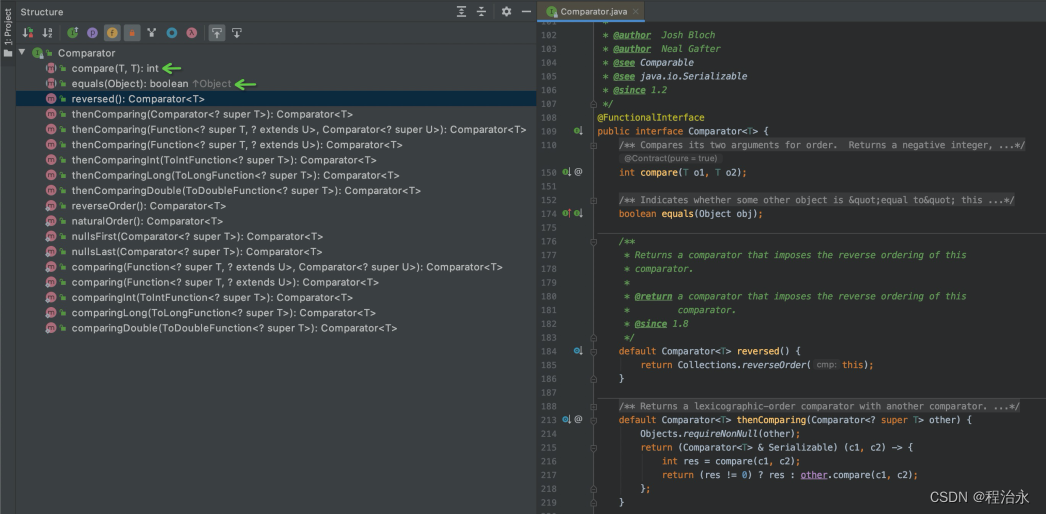
Task: Collapse thenComparing fold on line 213
Action: [x=593, y=419]
